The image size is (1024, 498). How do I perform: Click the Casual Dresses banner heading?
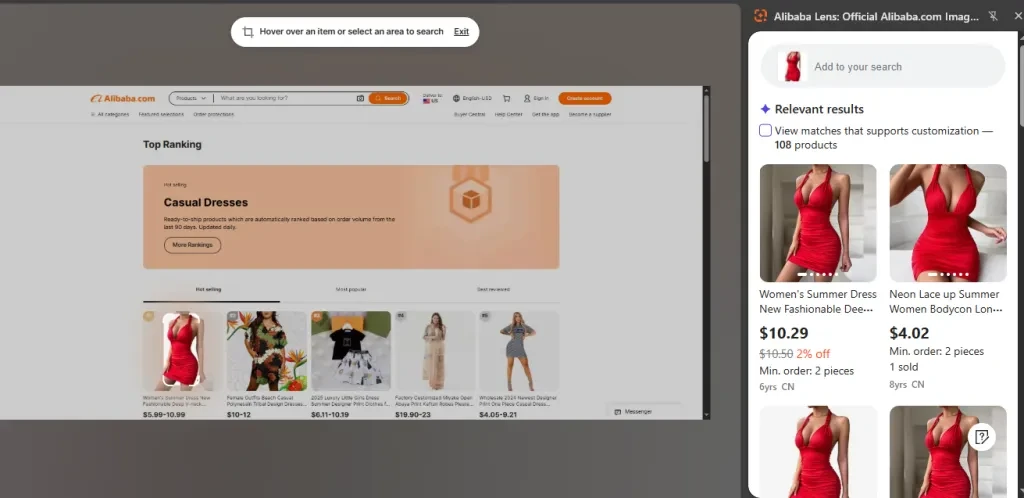click(206, 202)
